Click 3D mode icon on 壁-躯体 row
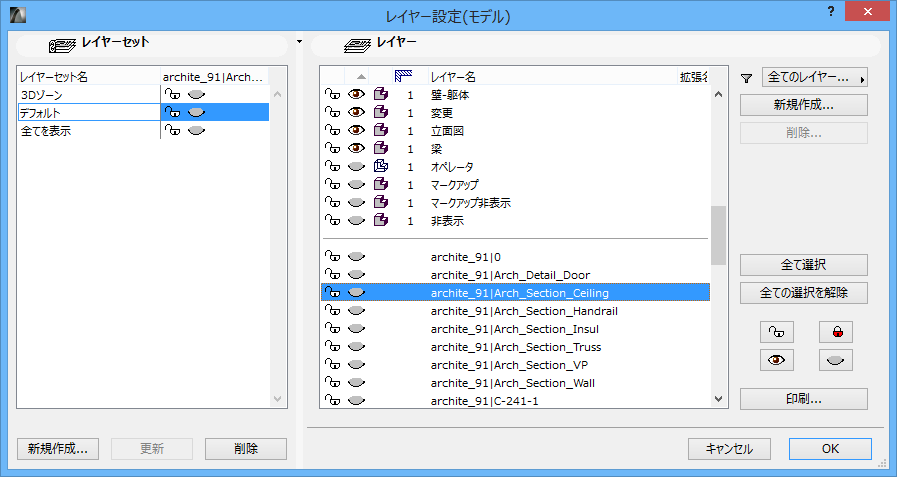This screenshot has height=477, width=897. click(x=381, y=94)
